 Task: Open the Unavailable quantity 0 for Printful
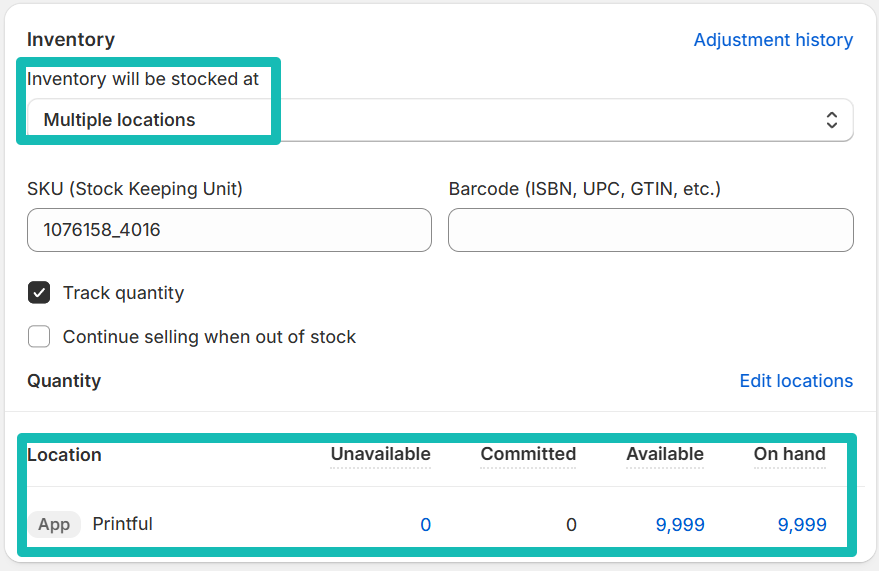(425, 525)
